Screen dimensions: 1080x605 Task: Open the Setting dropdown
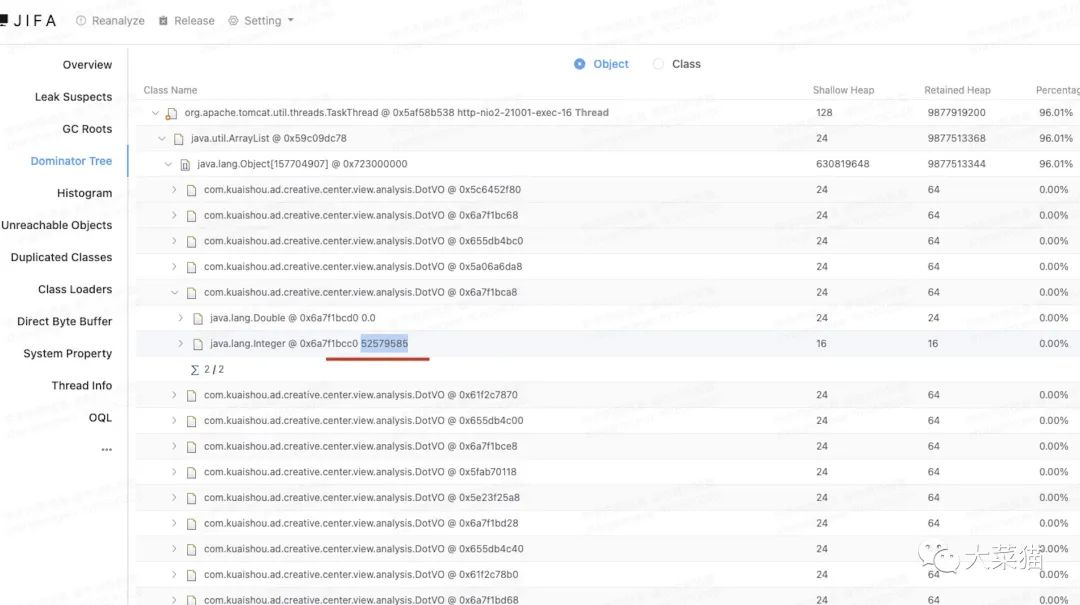tap(261, 21)
